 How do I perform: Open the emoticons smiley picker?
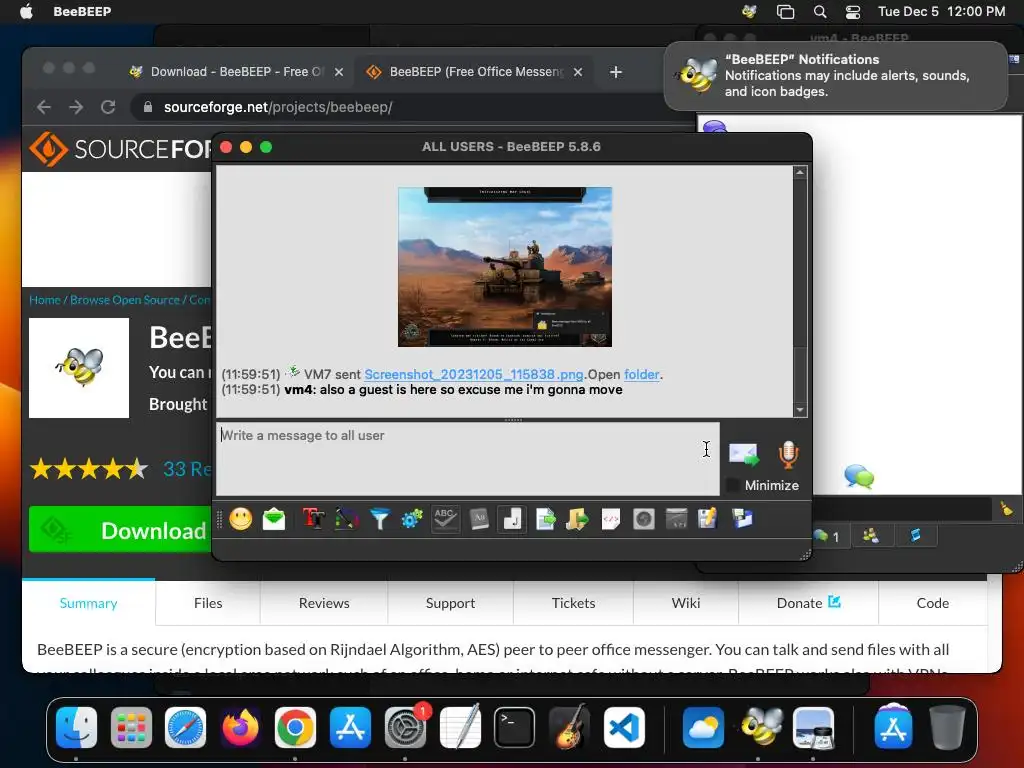pyautogui.click(x=240, y=519)
